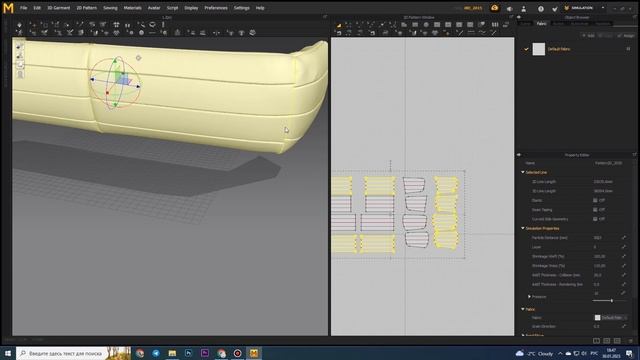Adjust the Pressure slider handle

[x=611, y=301]
